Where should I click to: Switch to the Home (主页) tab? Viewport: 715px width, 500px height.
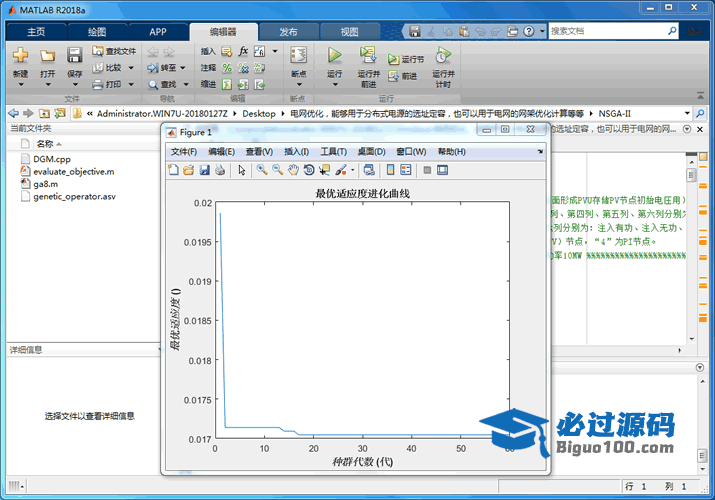click(36, 32)
